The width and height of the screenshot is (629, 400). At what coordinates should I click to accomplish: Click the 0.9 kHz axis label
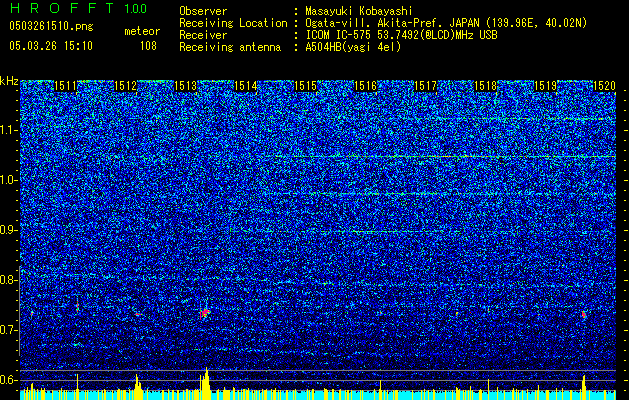8,230
